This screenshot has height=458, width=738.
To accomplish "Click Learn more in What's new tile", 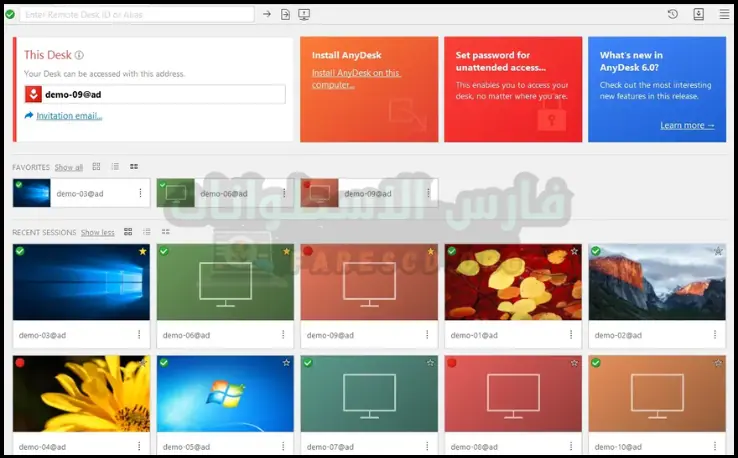I will [687, 125].
